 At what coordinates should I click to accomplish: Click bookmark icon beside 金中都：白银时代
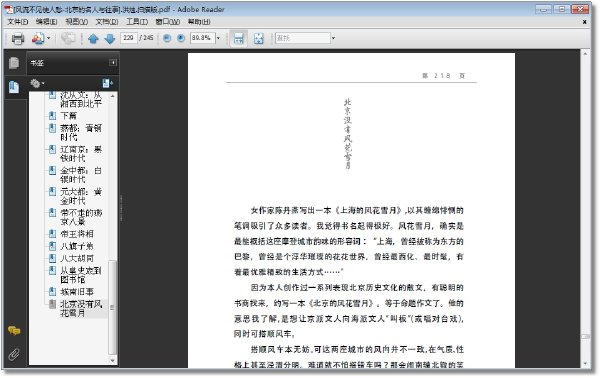(53, 171)
